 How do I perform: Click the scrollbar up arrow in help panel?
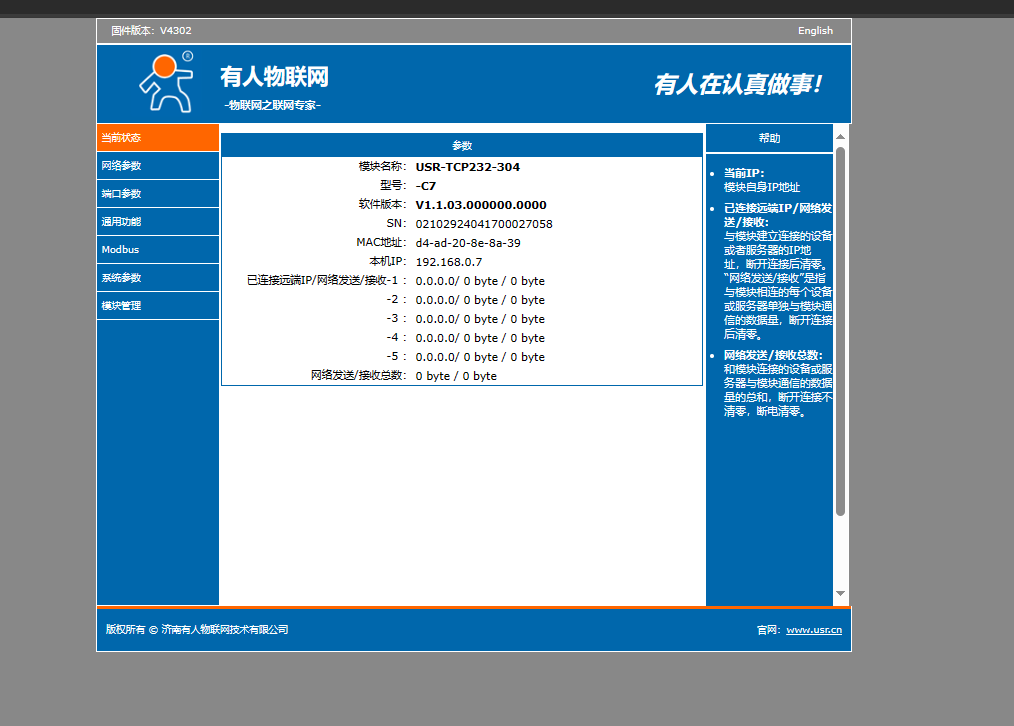[x=840, y=137]
